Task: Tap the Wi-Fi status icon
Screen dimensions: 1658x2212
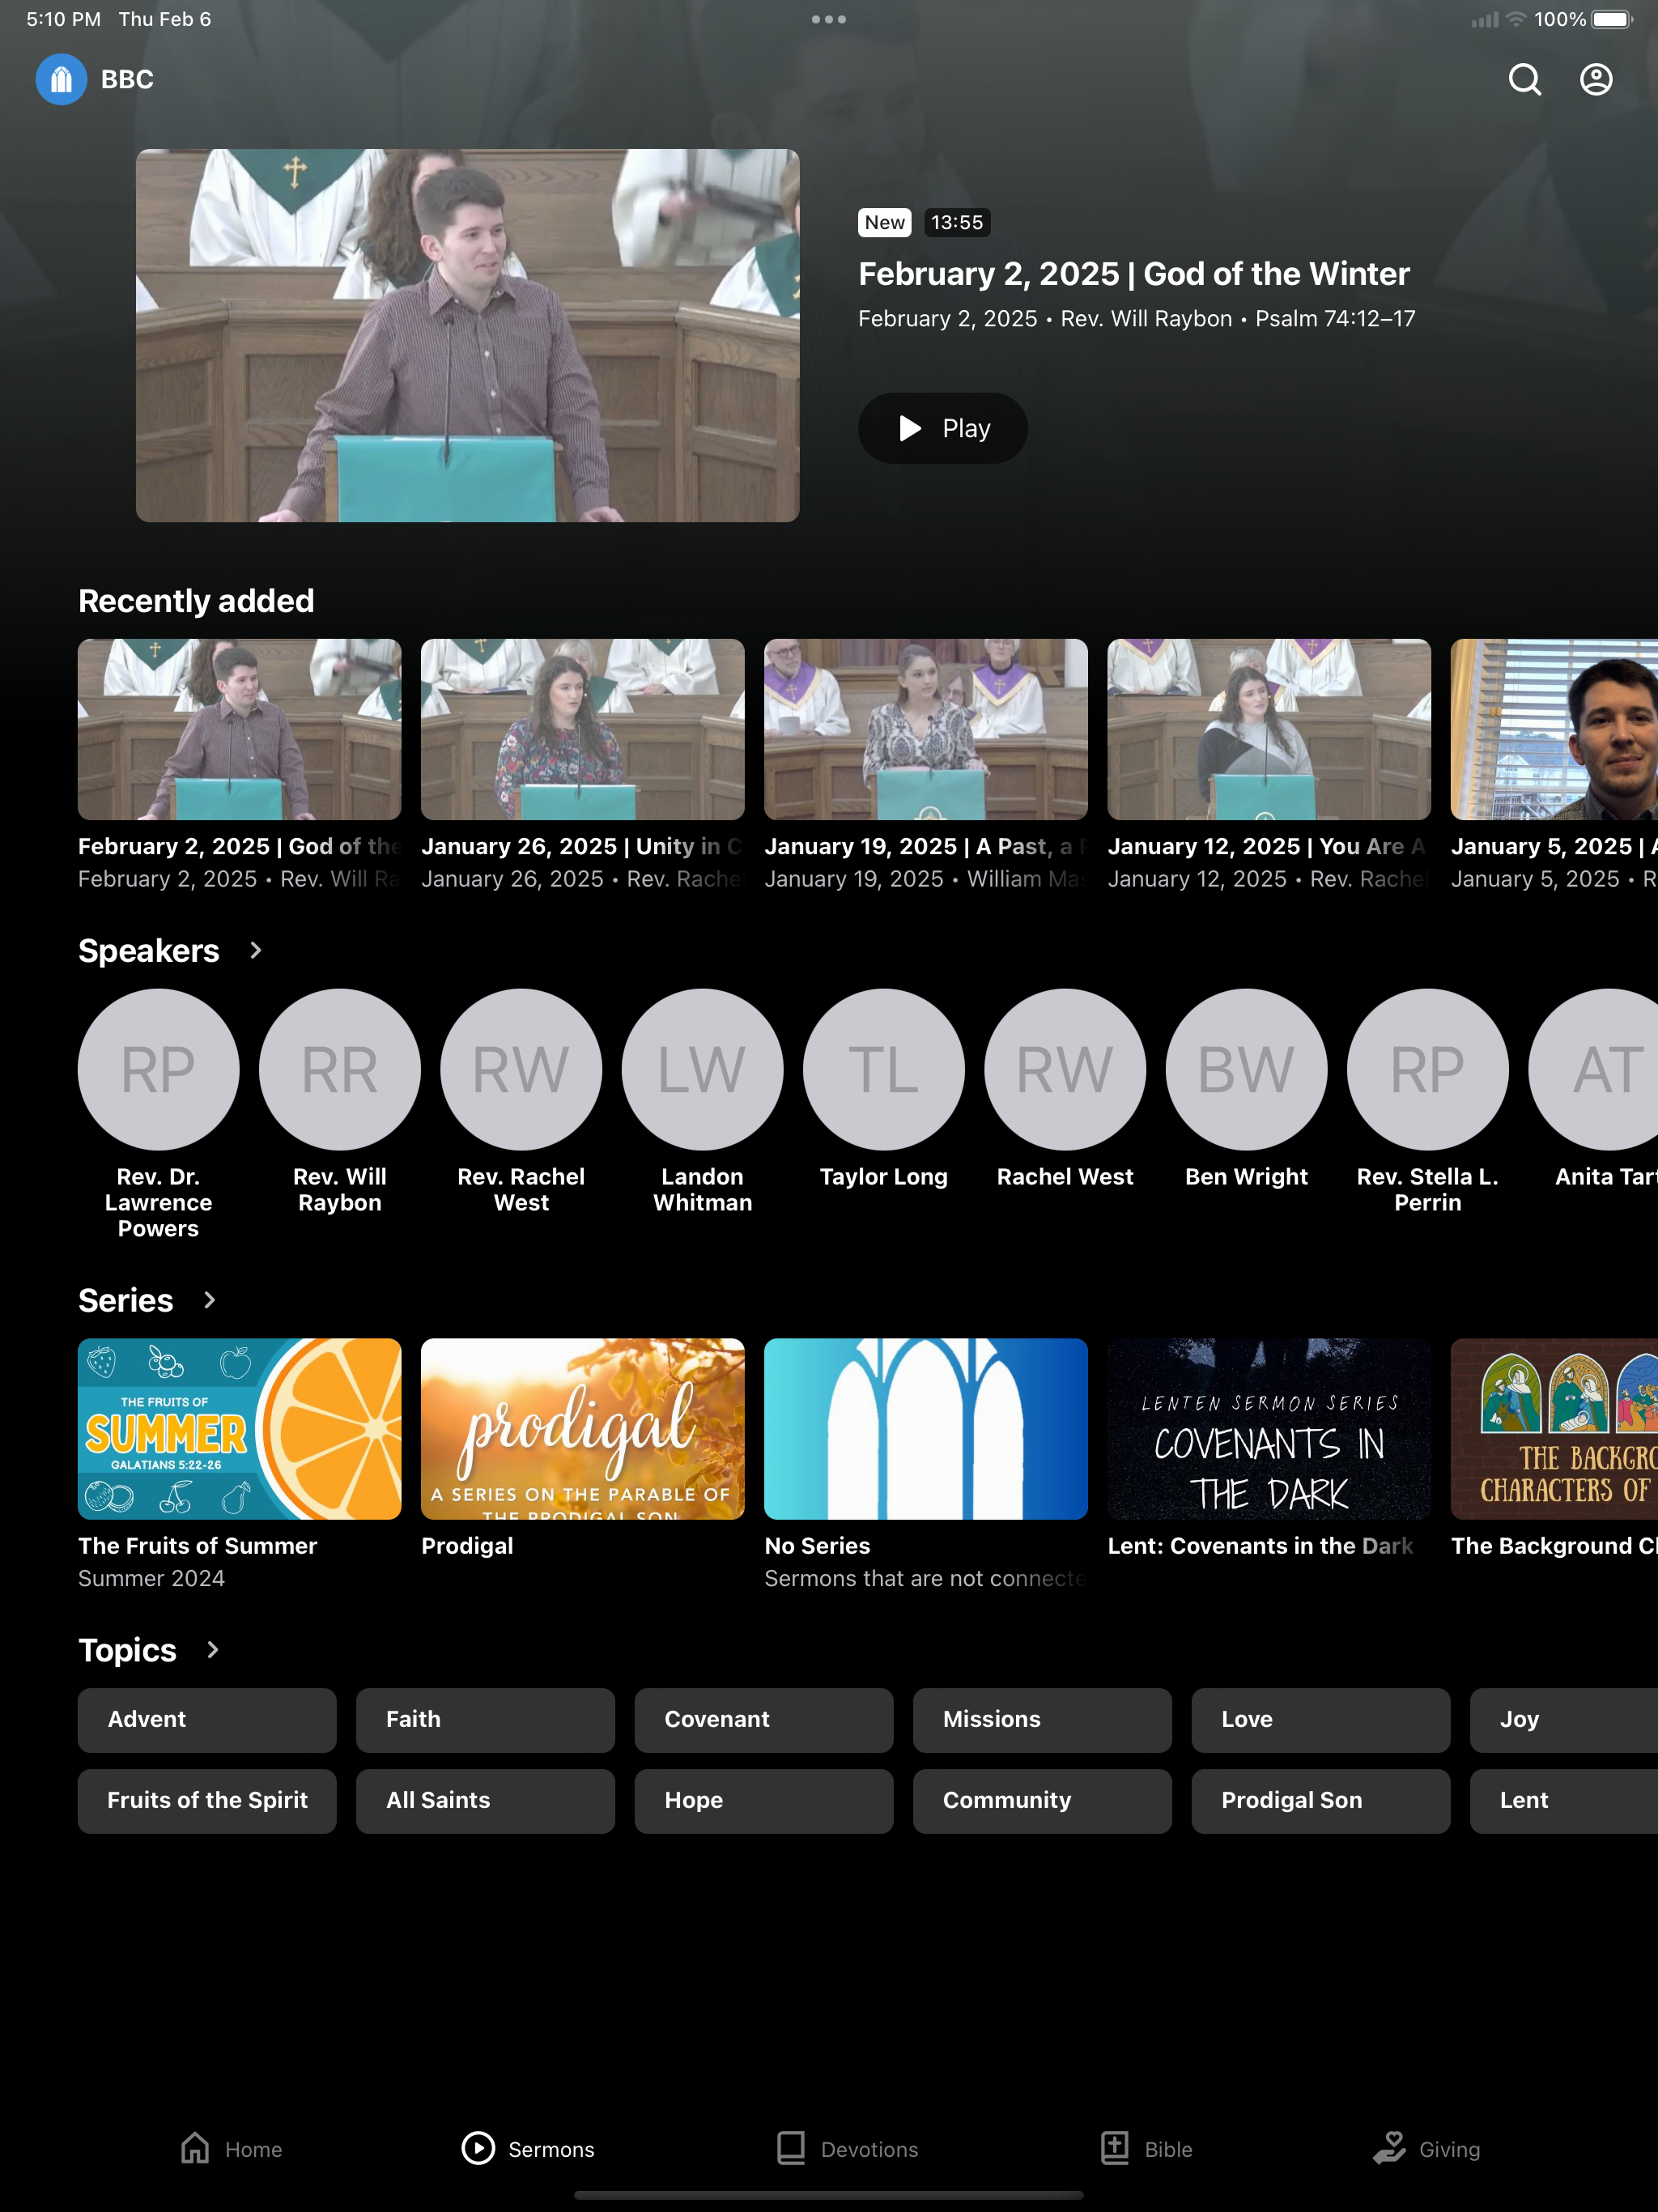Action: coord(1516,19)
